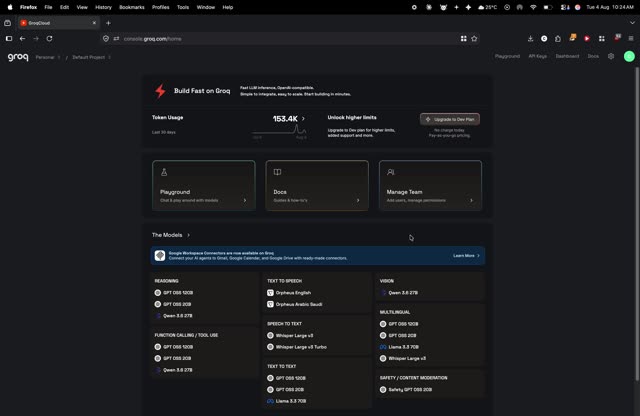Go forward with the browser forward arrow
This screenshot has width=640, height=416.
pos(36,38)
